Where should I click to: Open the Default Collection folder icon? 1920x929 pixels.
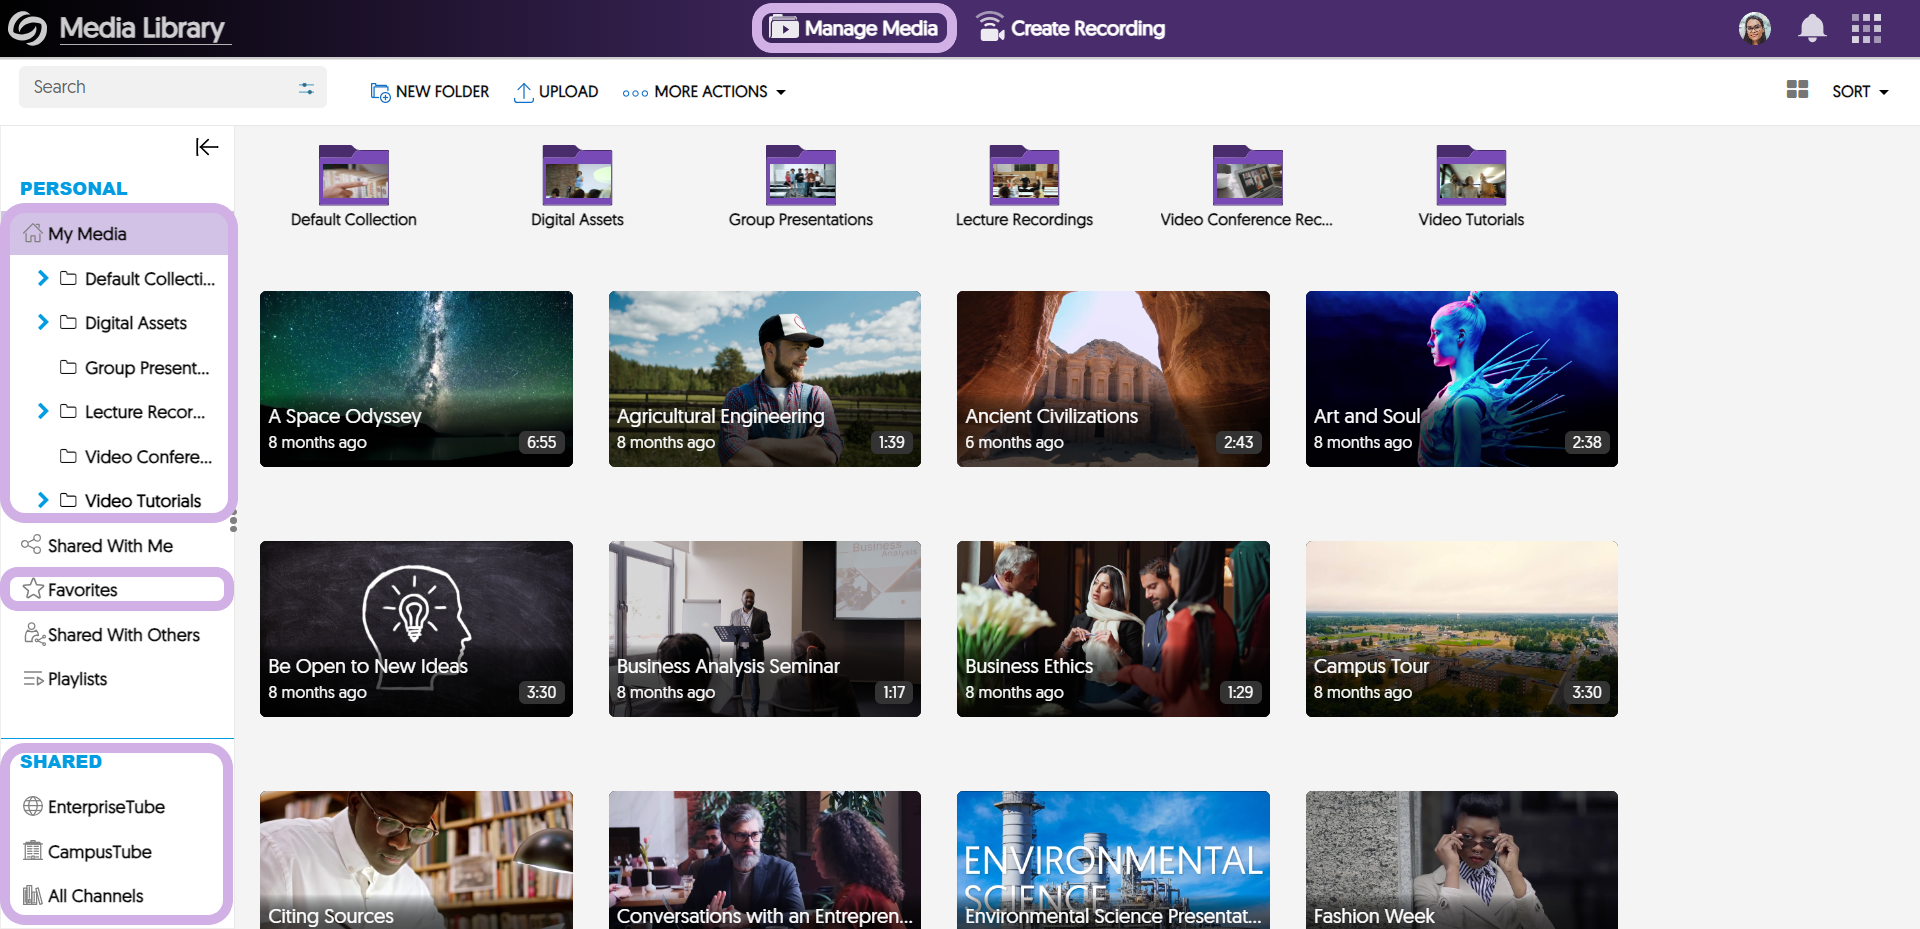point(354,176)
